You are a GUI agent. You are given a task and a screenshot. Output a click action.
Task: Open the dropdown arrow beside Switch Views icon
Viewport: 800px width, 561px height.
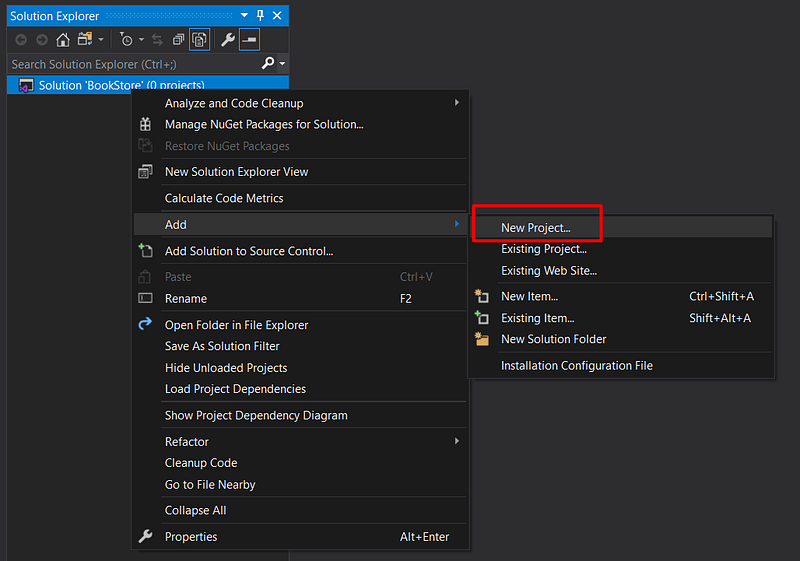point(101,40)
